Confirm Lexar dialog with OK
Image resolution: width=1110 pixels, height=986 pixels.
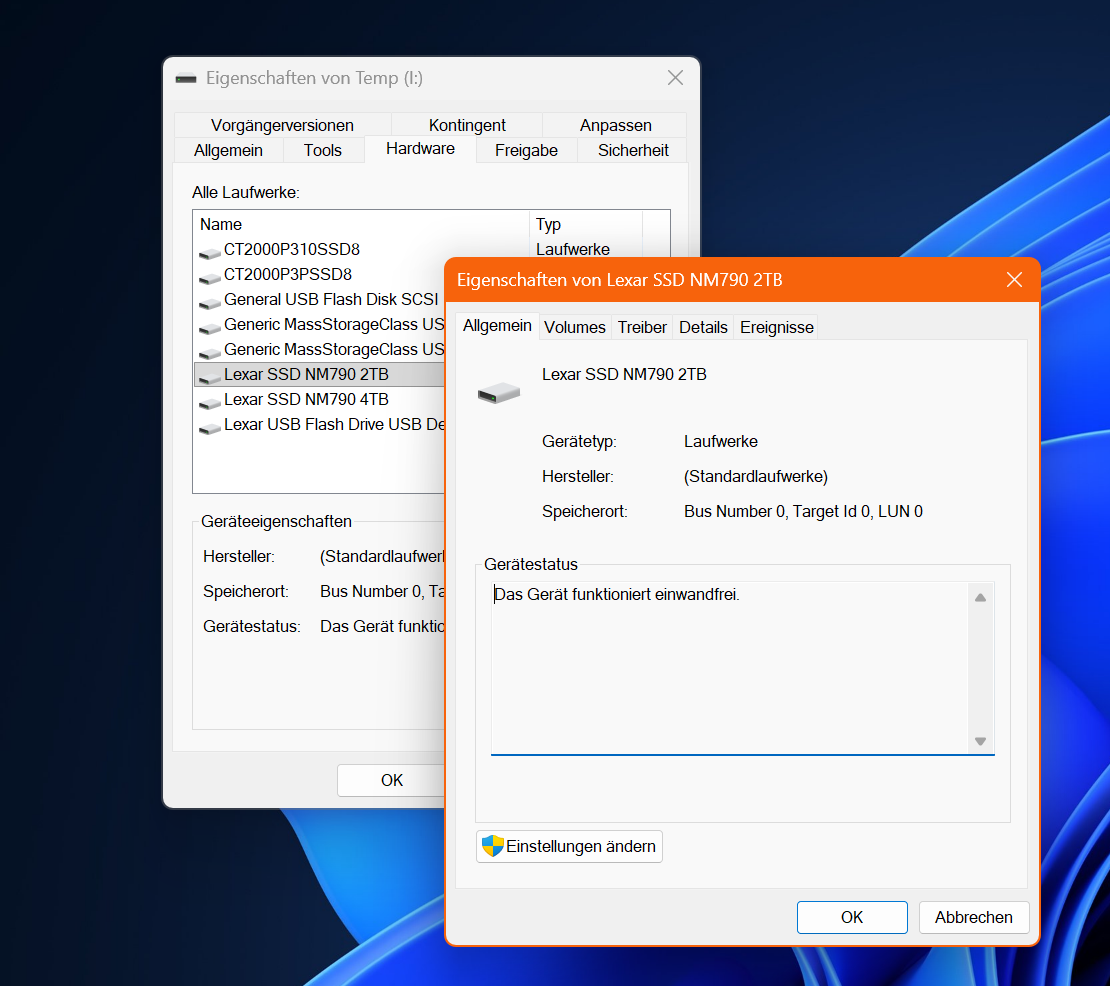point(852,917)
